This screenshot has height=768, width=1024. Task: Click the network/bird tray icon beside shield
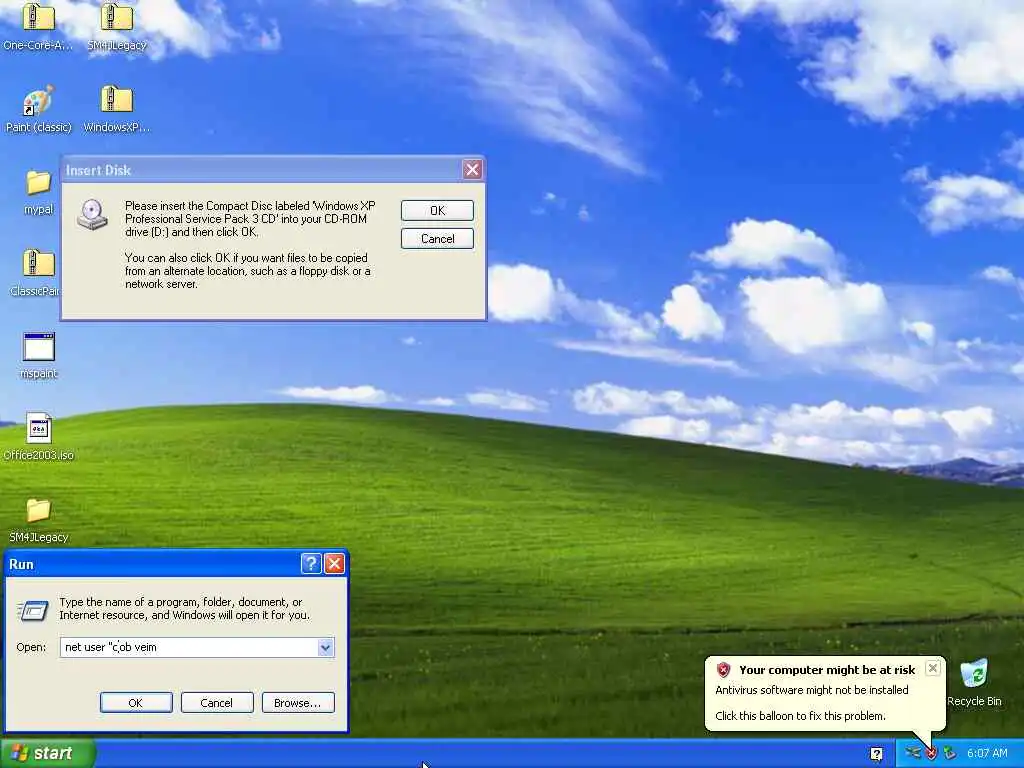pyautogui.click(x=912, y=753)
